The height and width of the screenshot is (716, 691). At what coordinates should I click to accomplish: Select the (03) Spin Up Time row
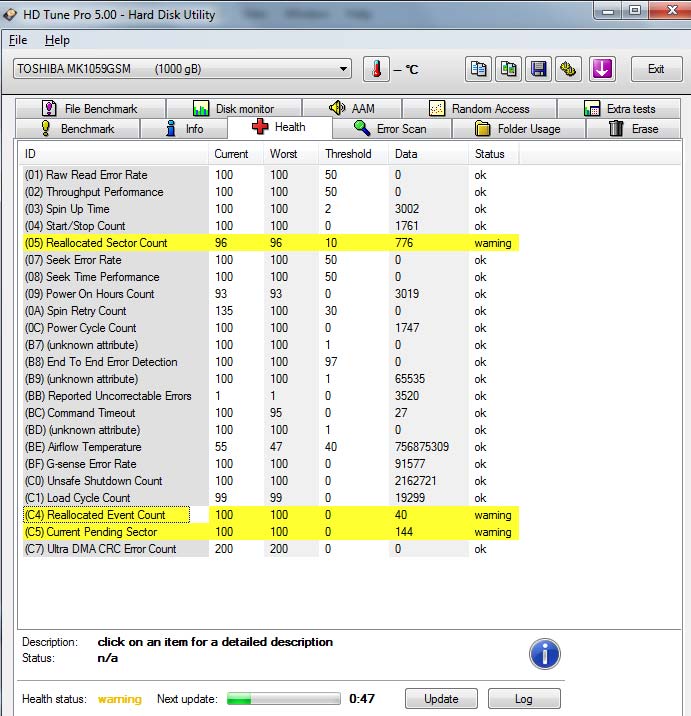coord(271,209)
